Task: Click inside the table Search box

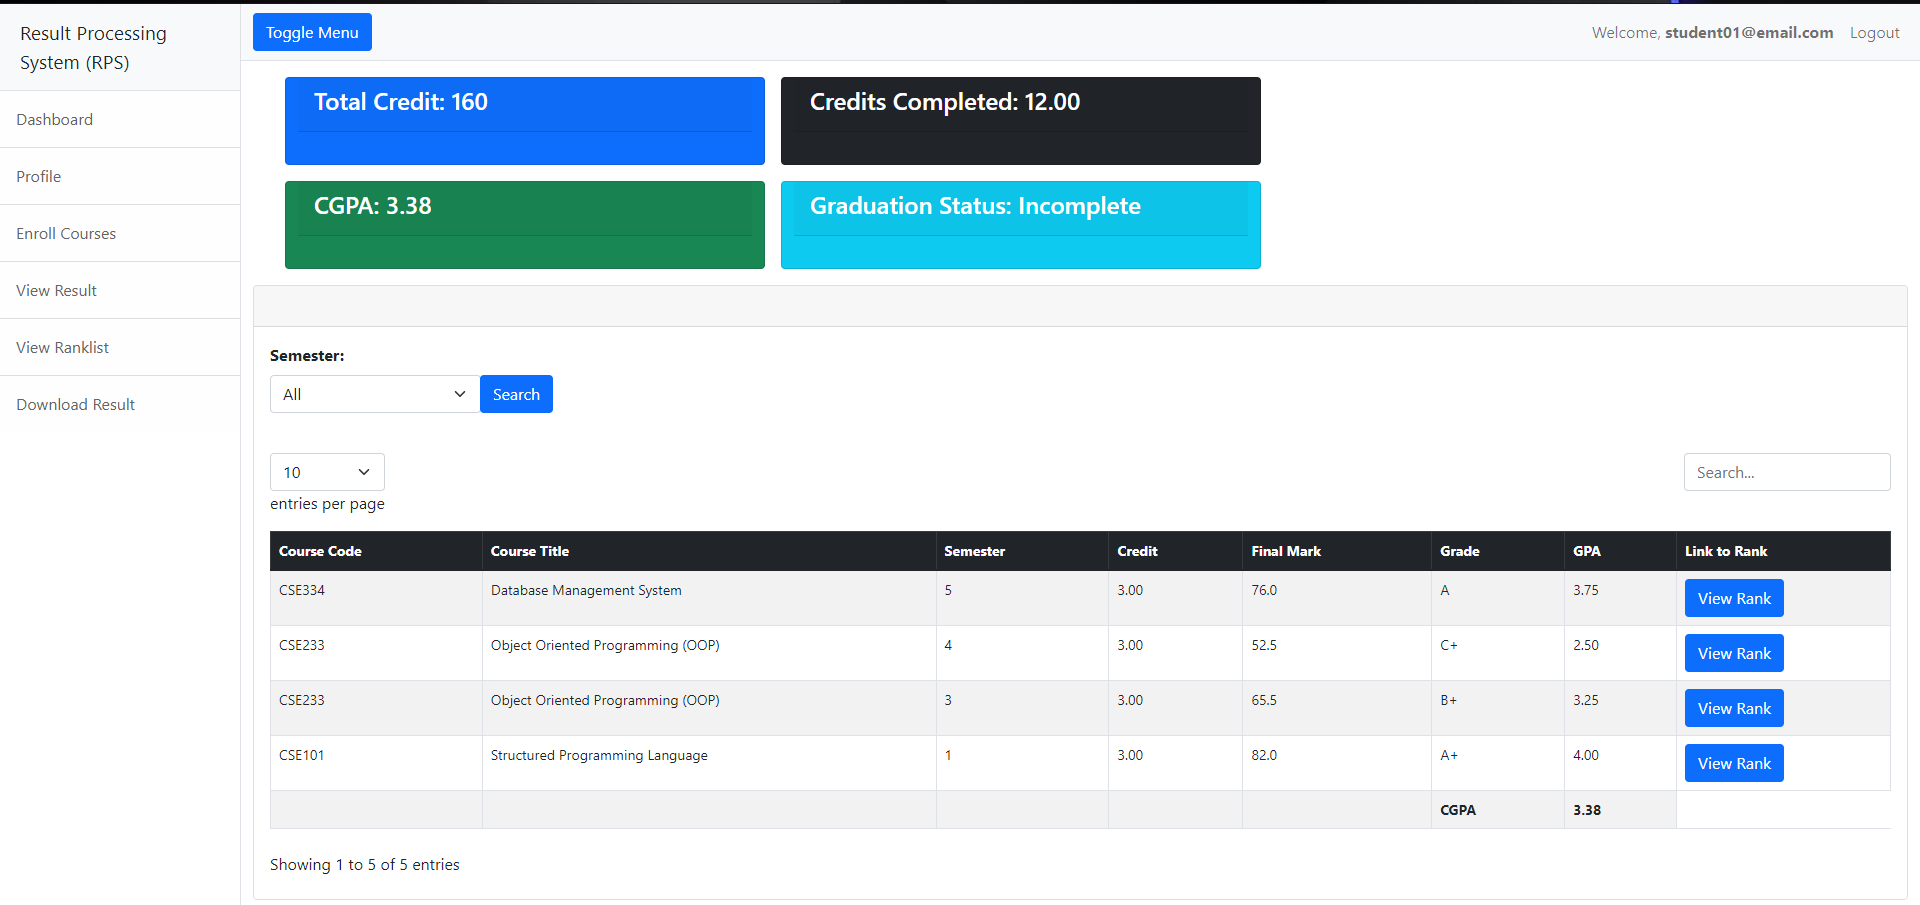Action: tap(1786, 471)
